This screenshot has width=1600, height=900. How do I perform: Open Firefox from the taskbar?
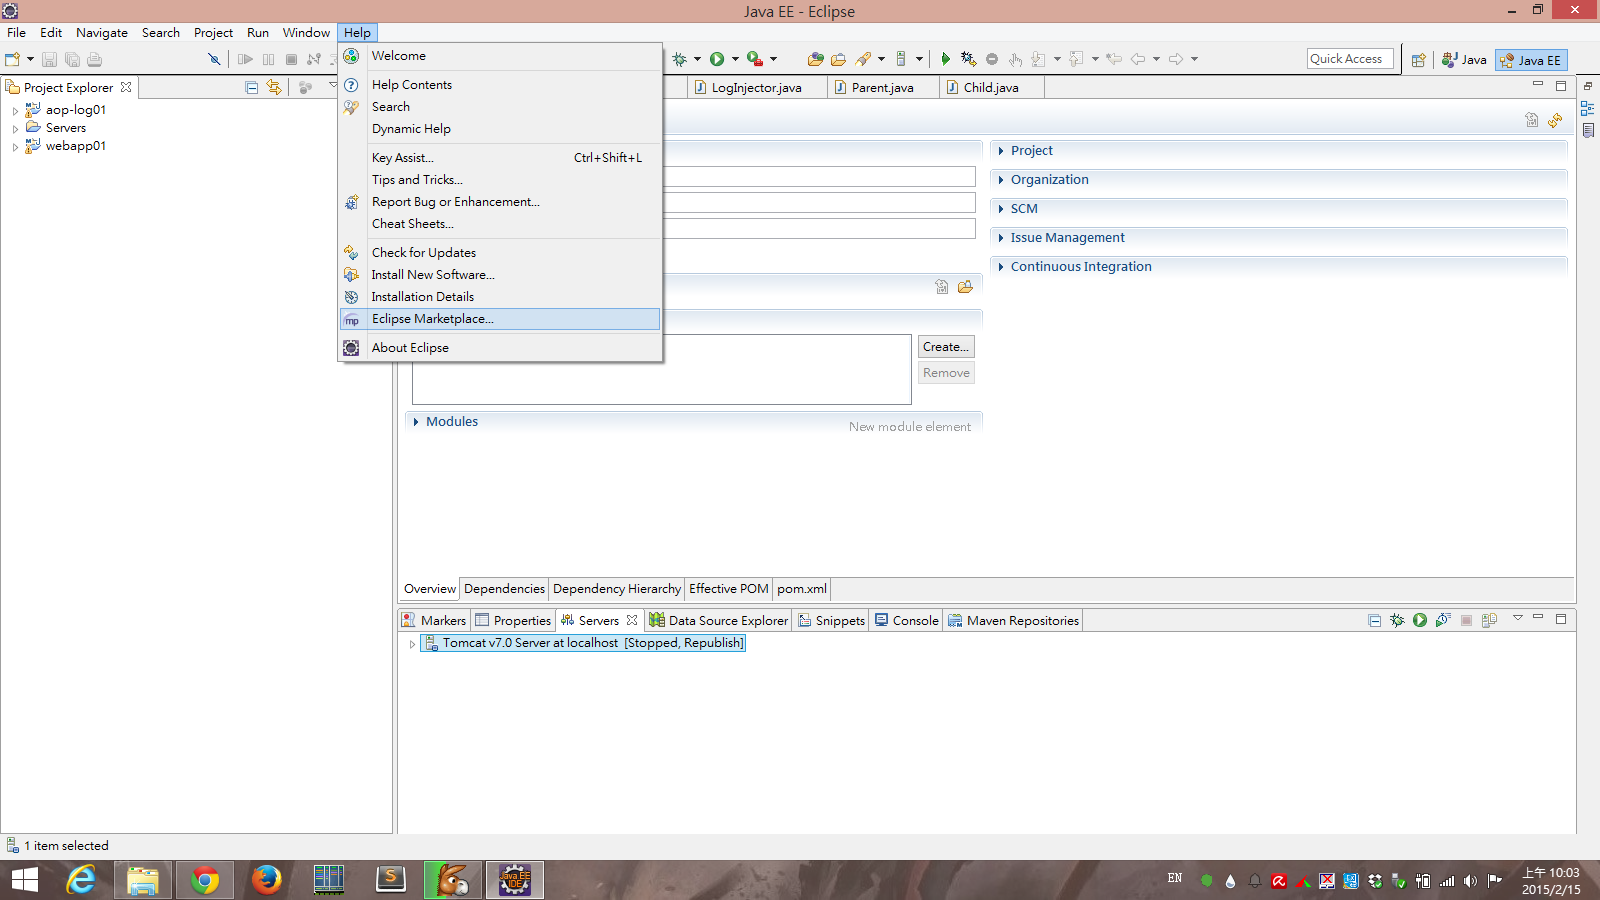click(x=266, y=880)
